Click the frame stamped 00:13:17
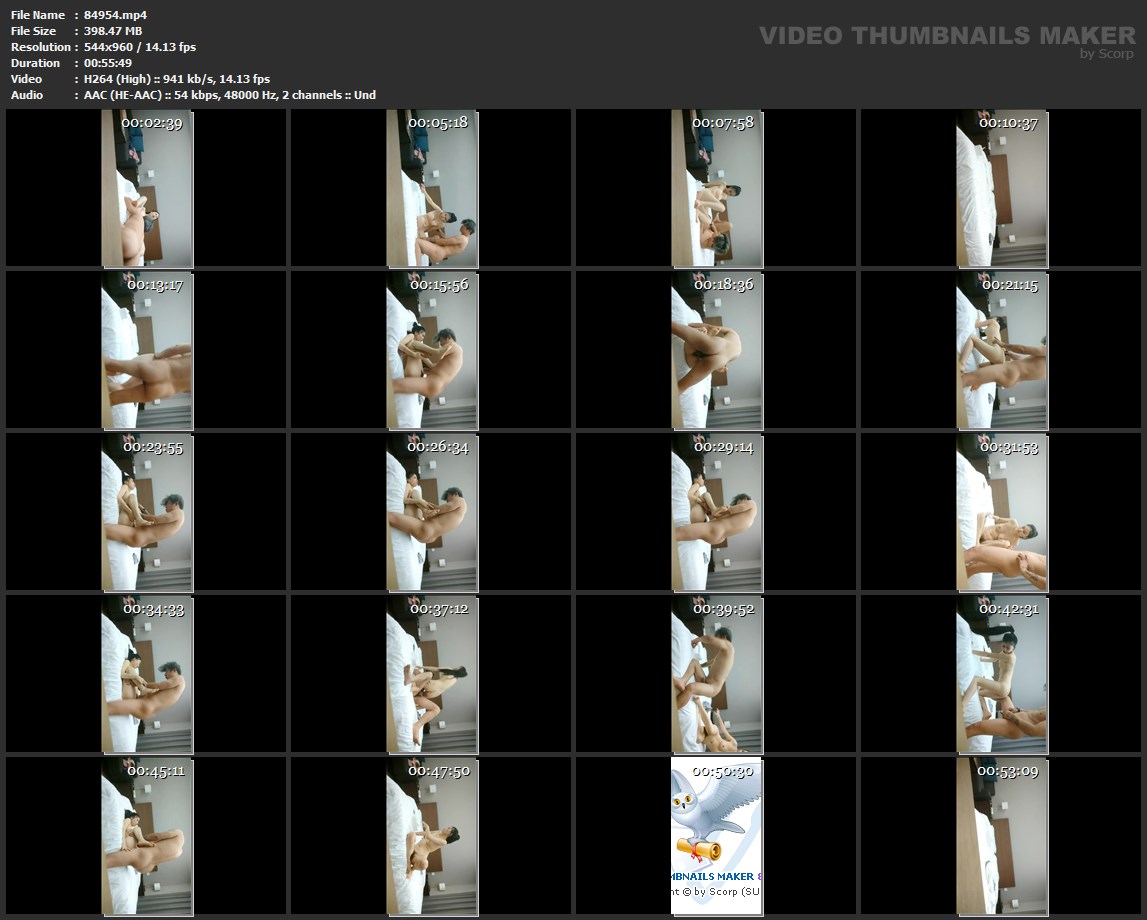 pos(147,350)
